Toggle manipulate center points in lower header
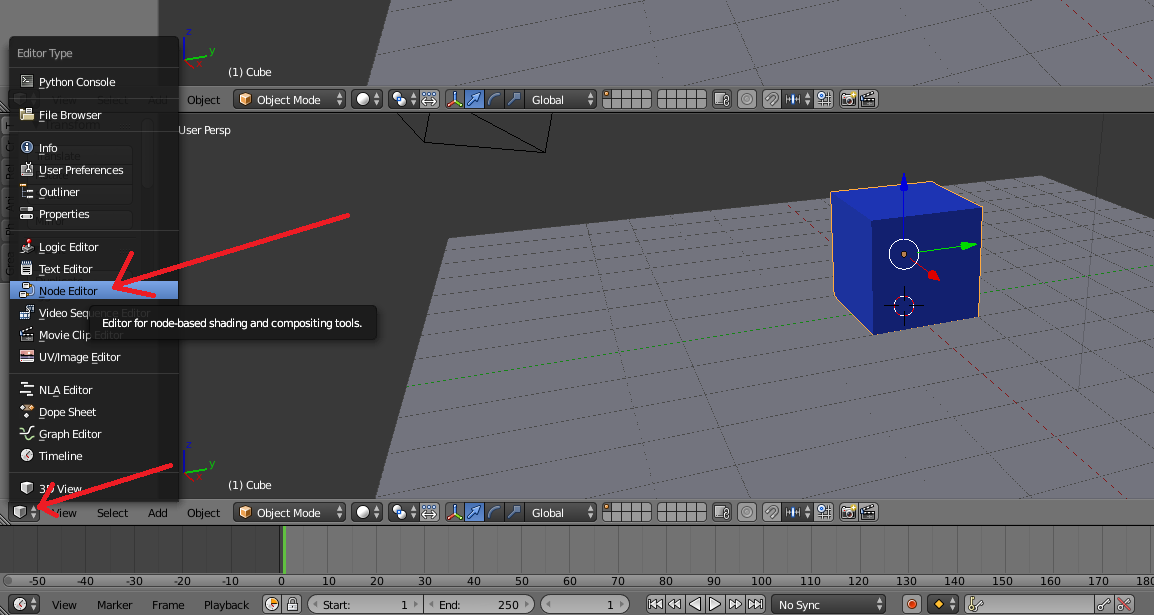This screenshot has width=1154, height=615. pyautogui.click(x=429, y=512)
